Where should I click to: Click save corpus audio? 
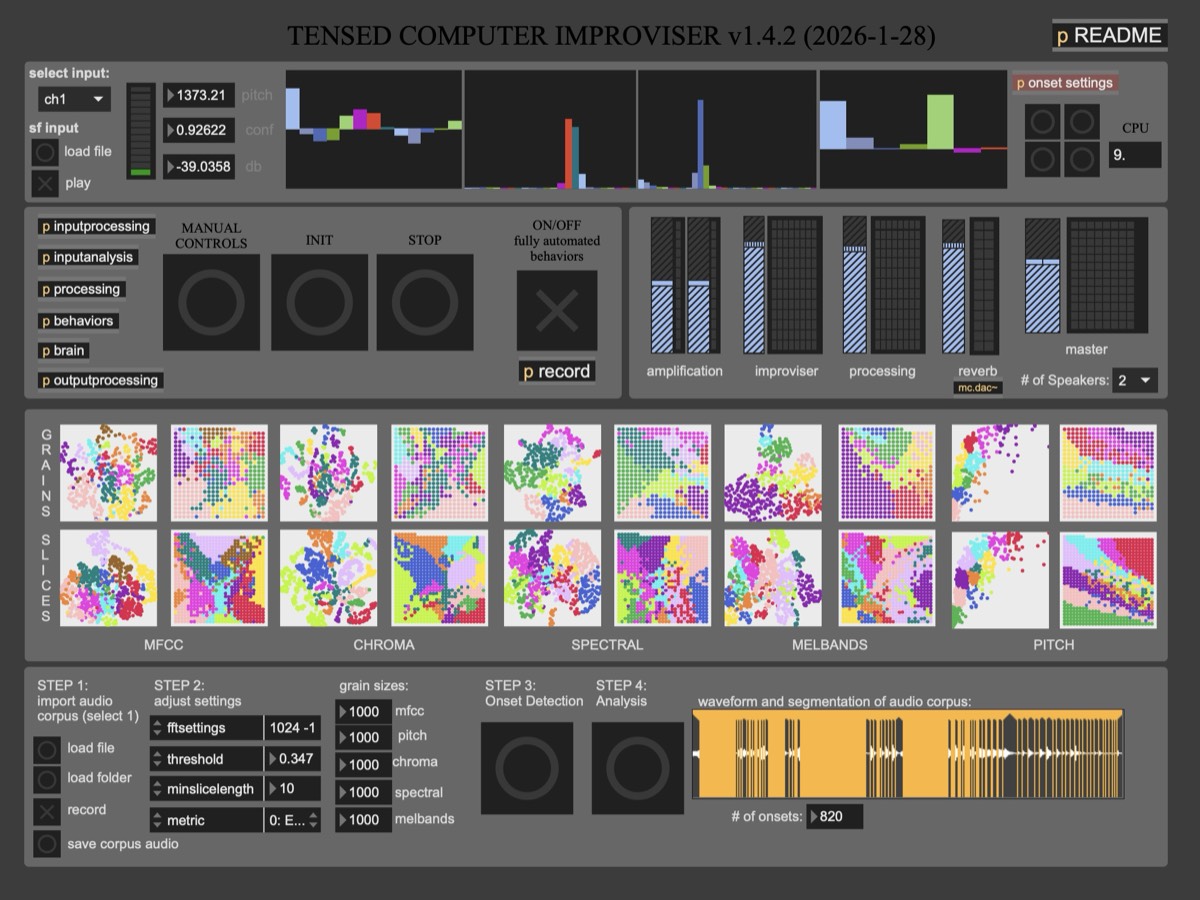pyautogui.click(x=46, y=844)
